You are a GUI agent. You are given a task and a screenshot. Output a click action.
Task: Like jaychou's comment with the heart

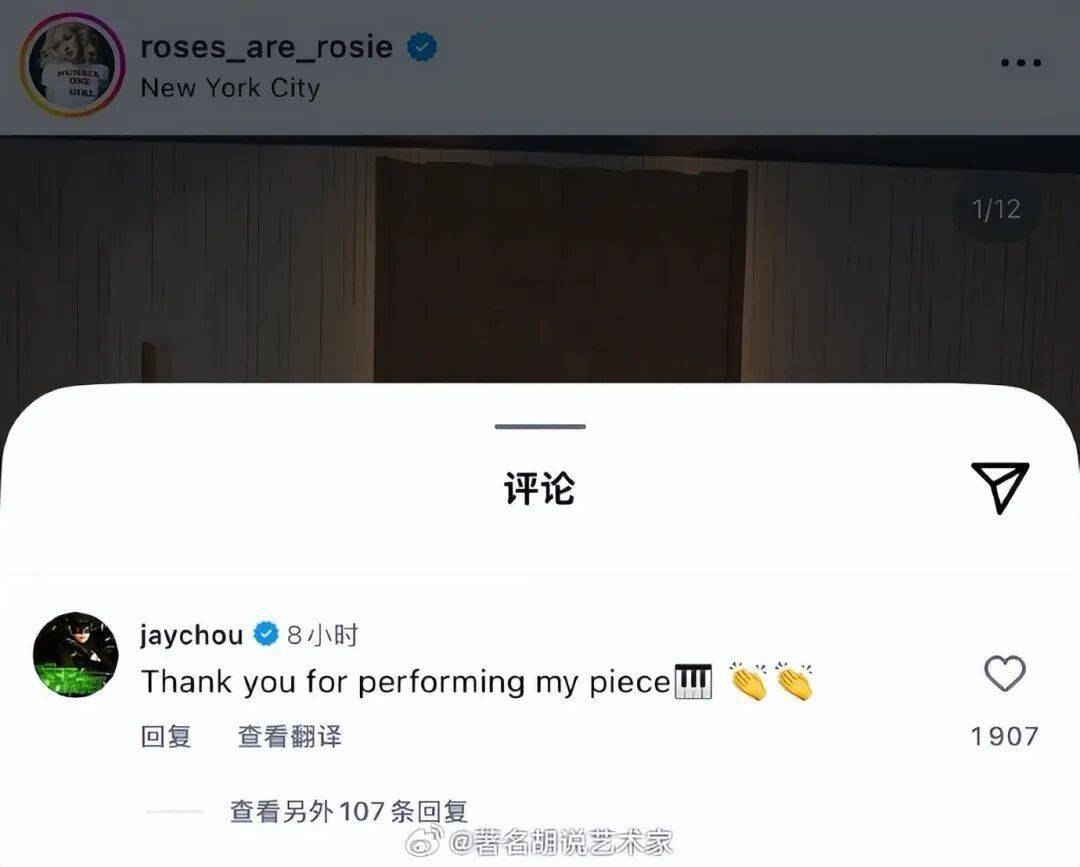click(1005, 673)
